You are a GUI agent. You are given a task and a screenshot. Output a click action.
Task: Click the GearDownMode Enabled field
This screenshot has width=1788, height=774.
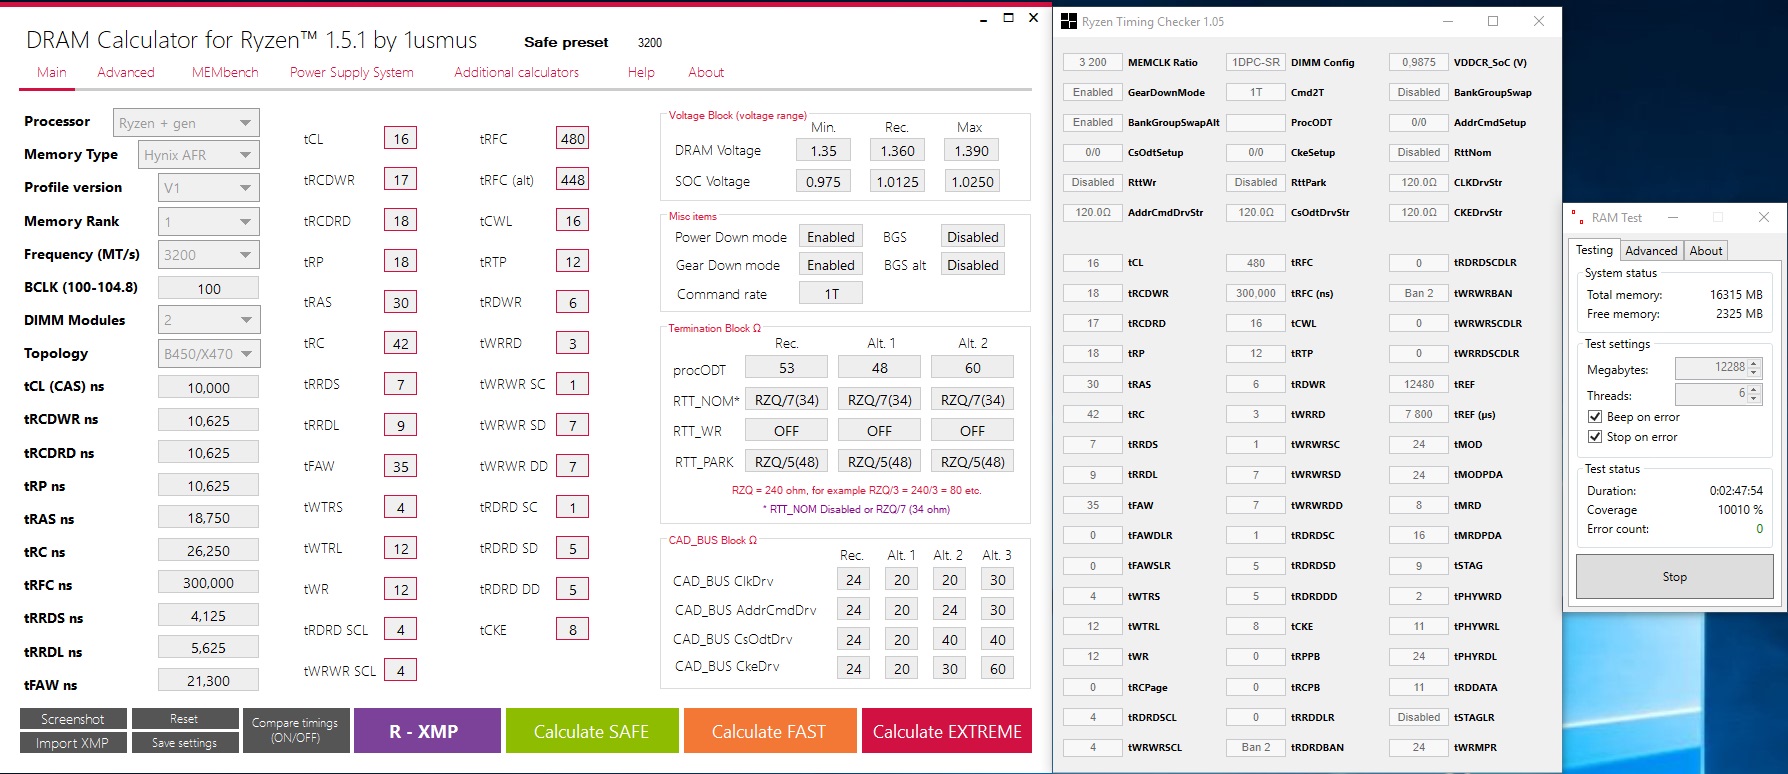tap(1093, 92)
